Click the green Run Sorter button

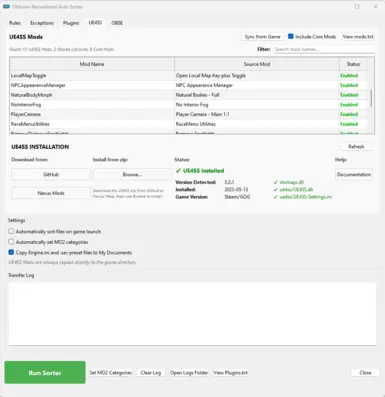click(45, 373)
